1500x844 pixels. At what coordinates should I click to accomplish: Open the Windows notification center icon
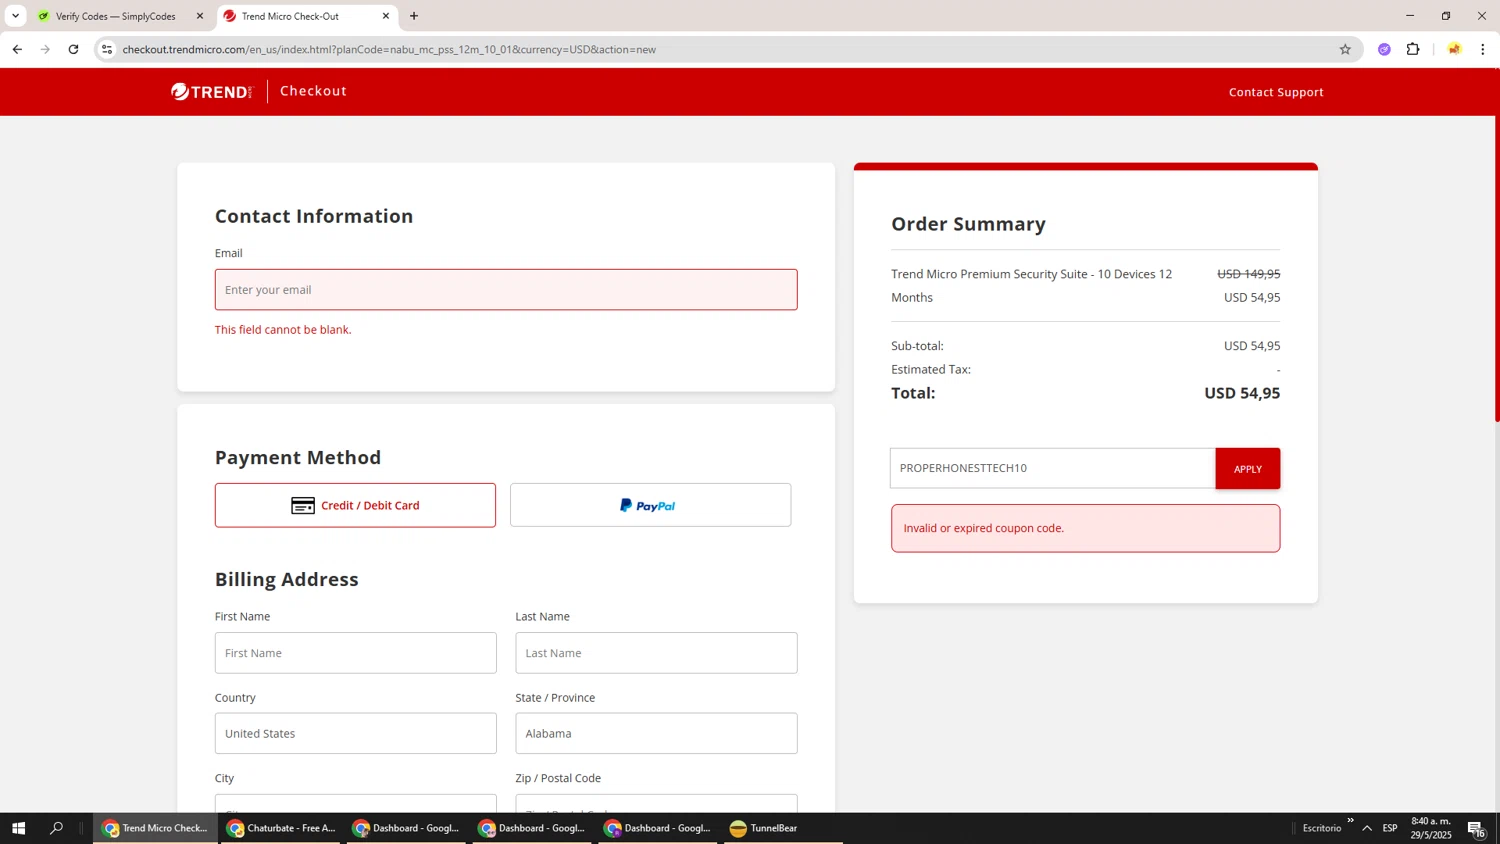click(x=1477, y=828)
